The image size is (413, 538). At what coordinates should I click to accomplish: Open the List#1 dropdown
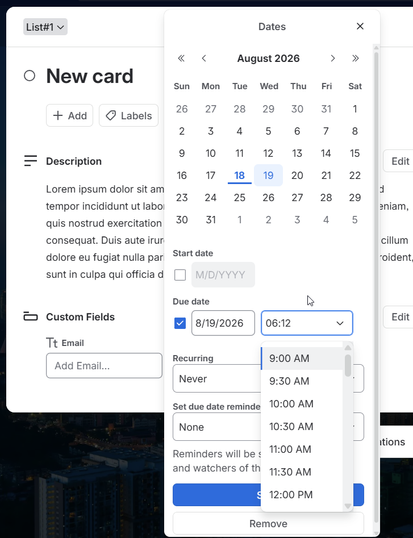(45, 27)
